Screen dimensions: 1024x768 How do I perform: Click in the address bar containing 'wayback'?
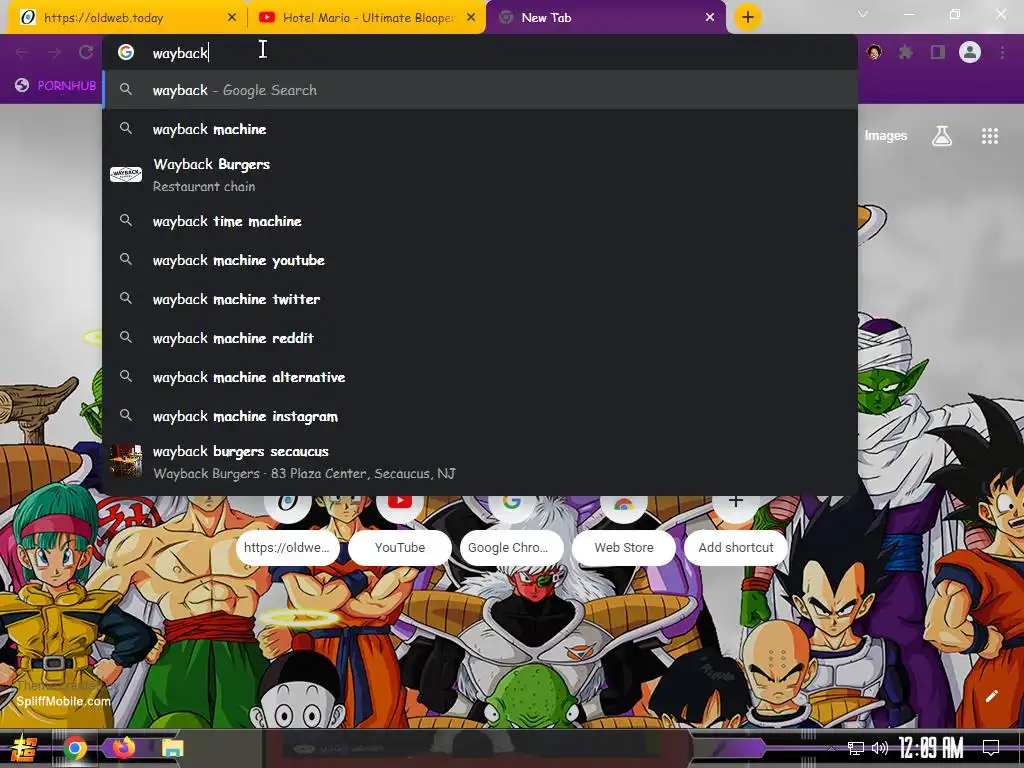(480, 53)
